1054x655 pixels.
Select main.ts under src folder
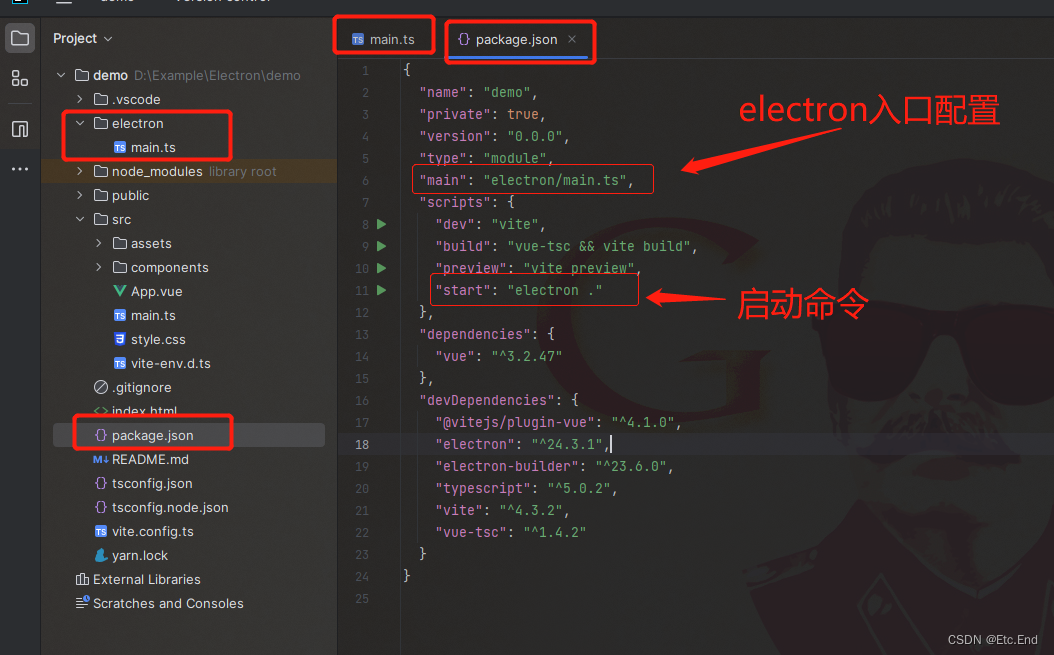pos(153,315)
